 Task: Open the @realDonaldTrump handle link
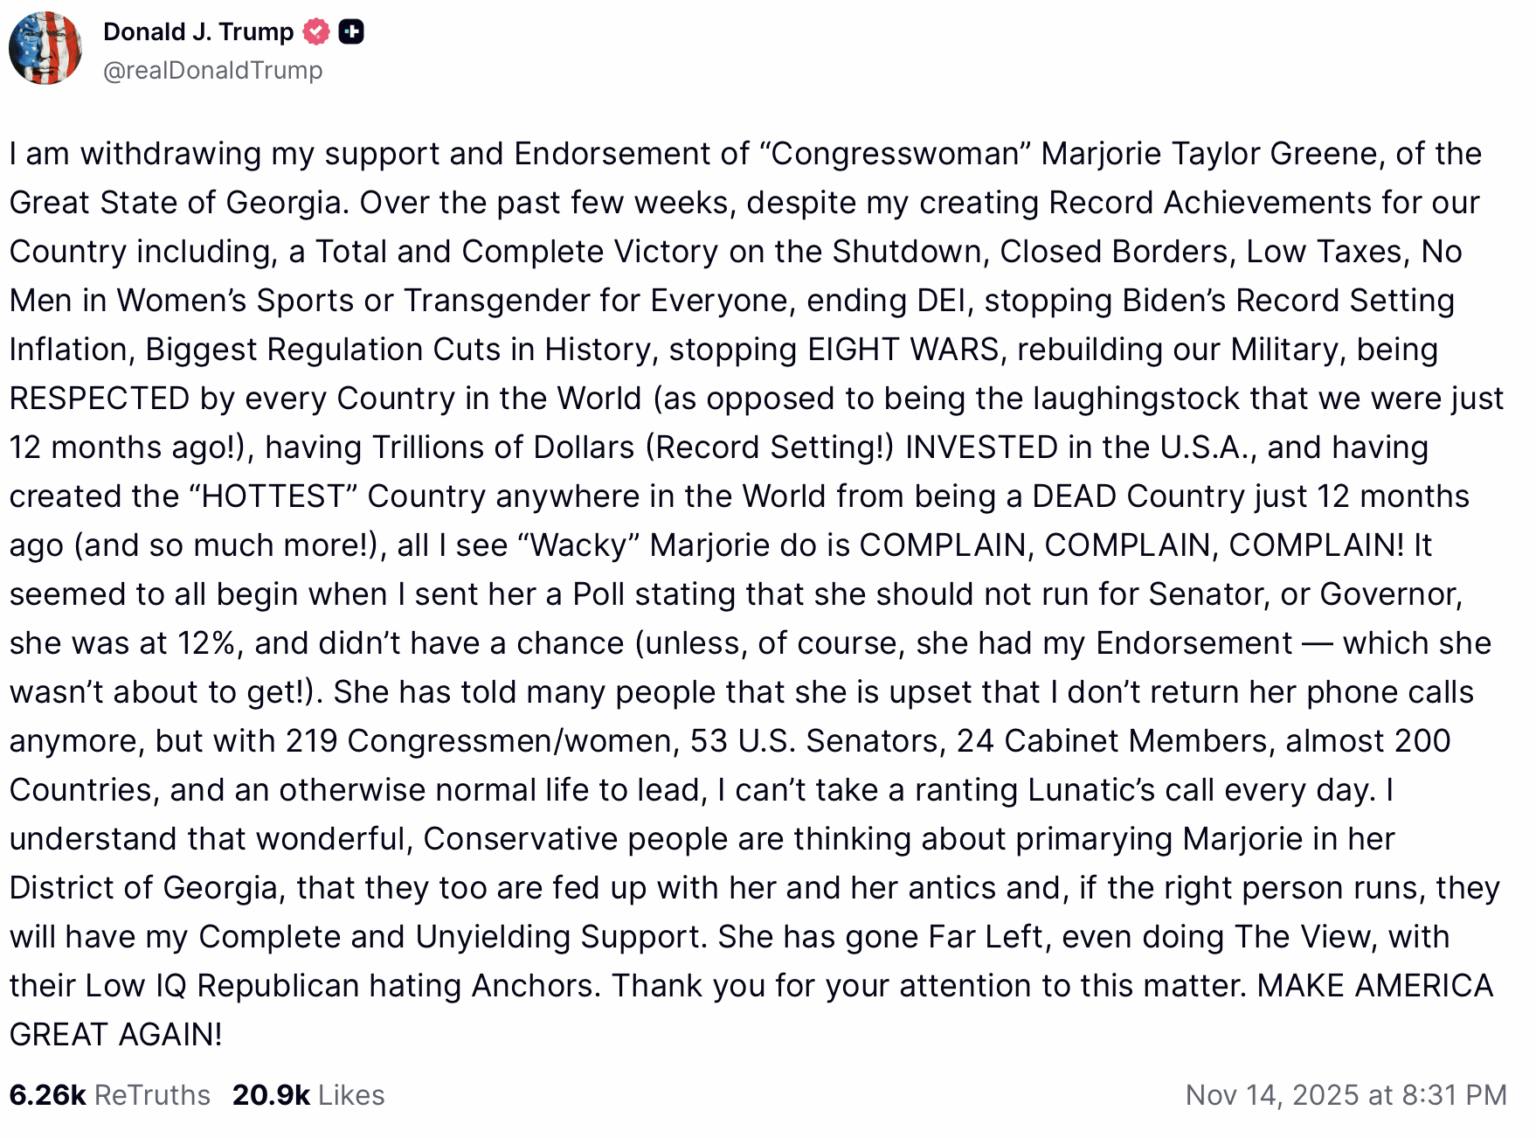point(212,70)
